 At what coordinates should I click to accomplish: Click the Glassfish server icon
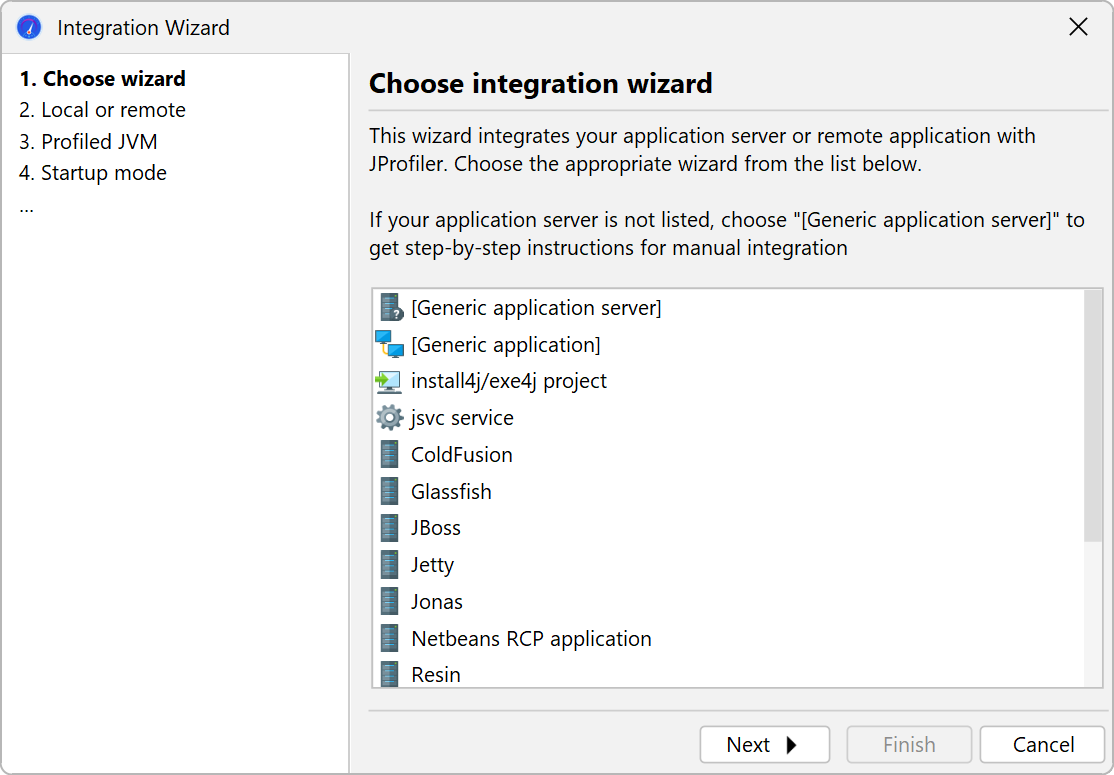[390, 492]
